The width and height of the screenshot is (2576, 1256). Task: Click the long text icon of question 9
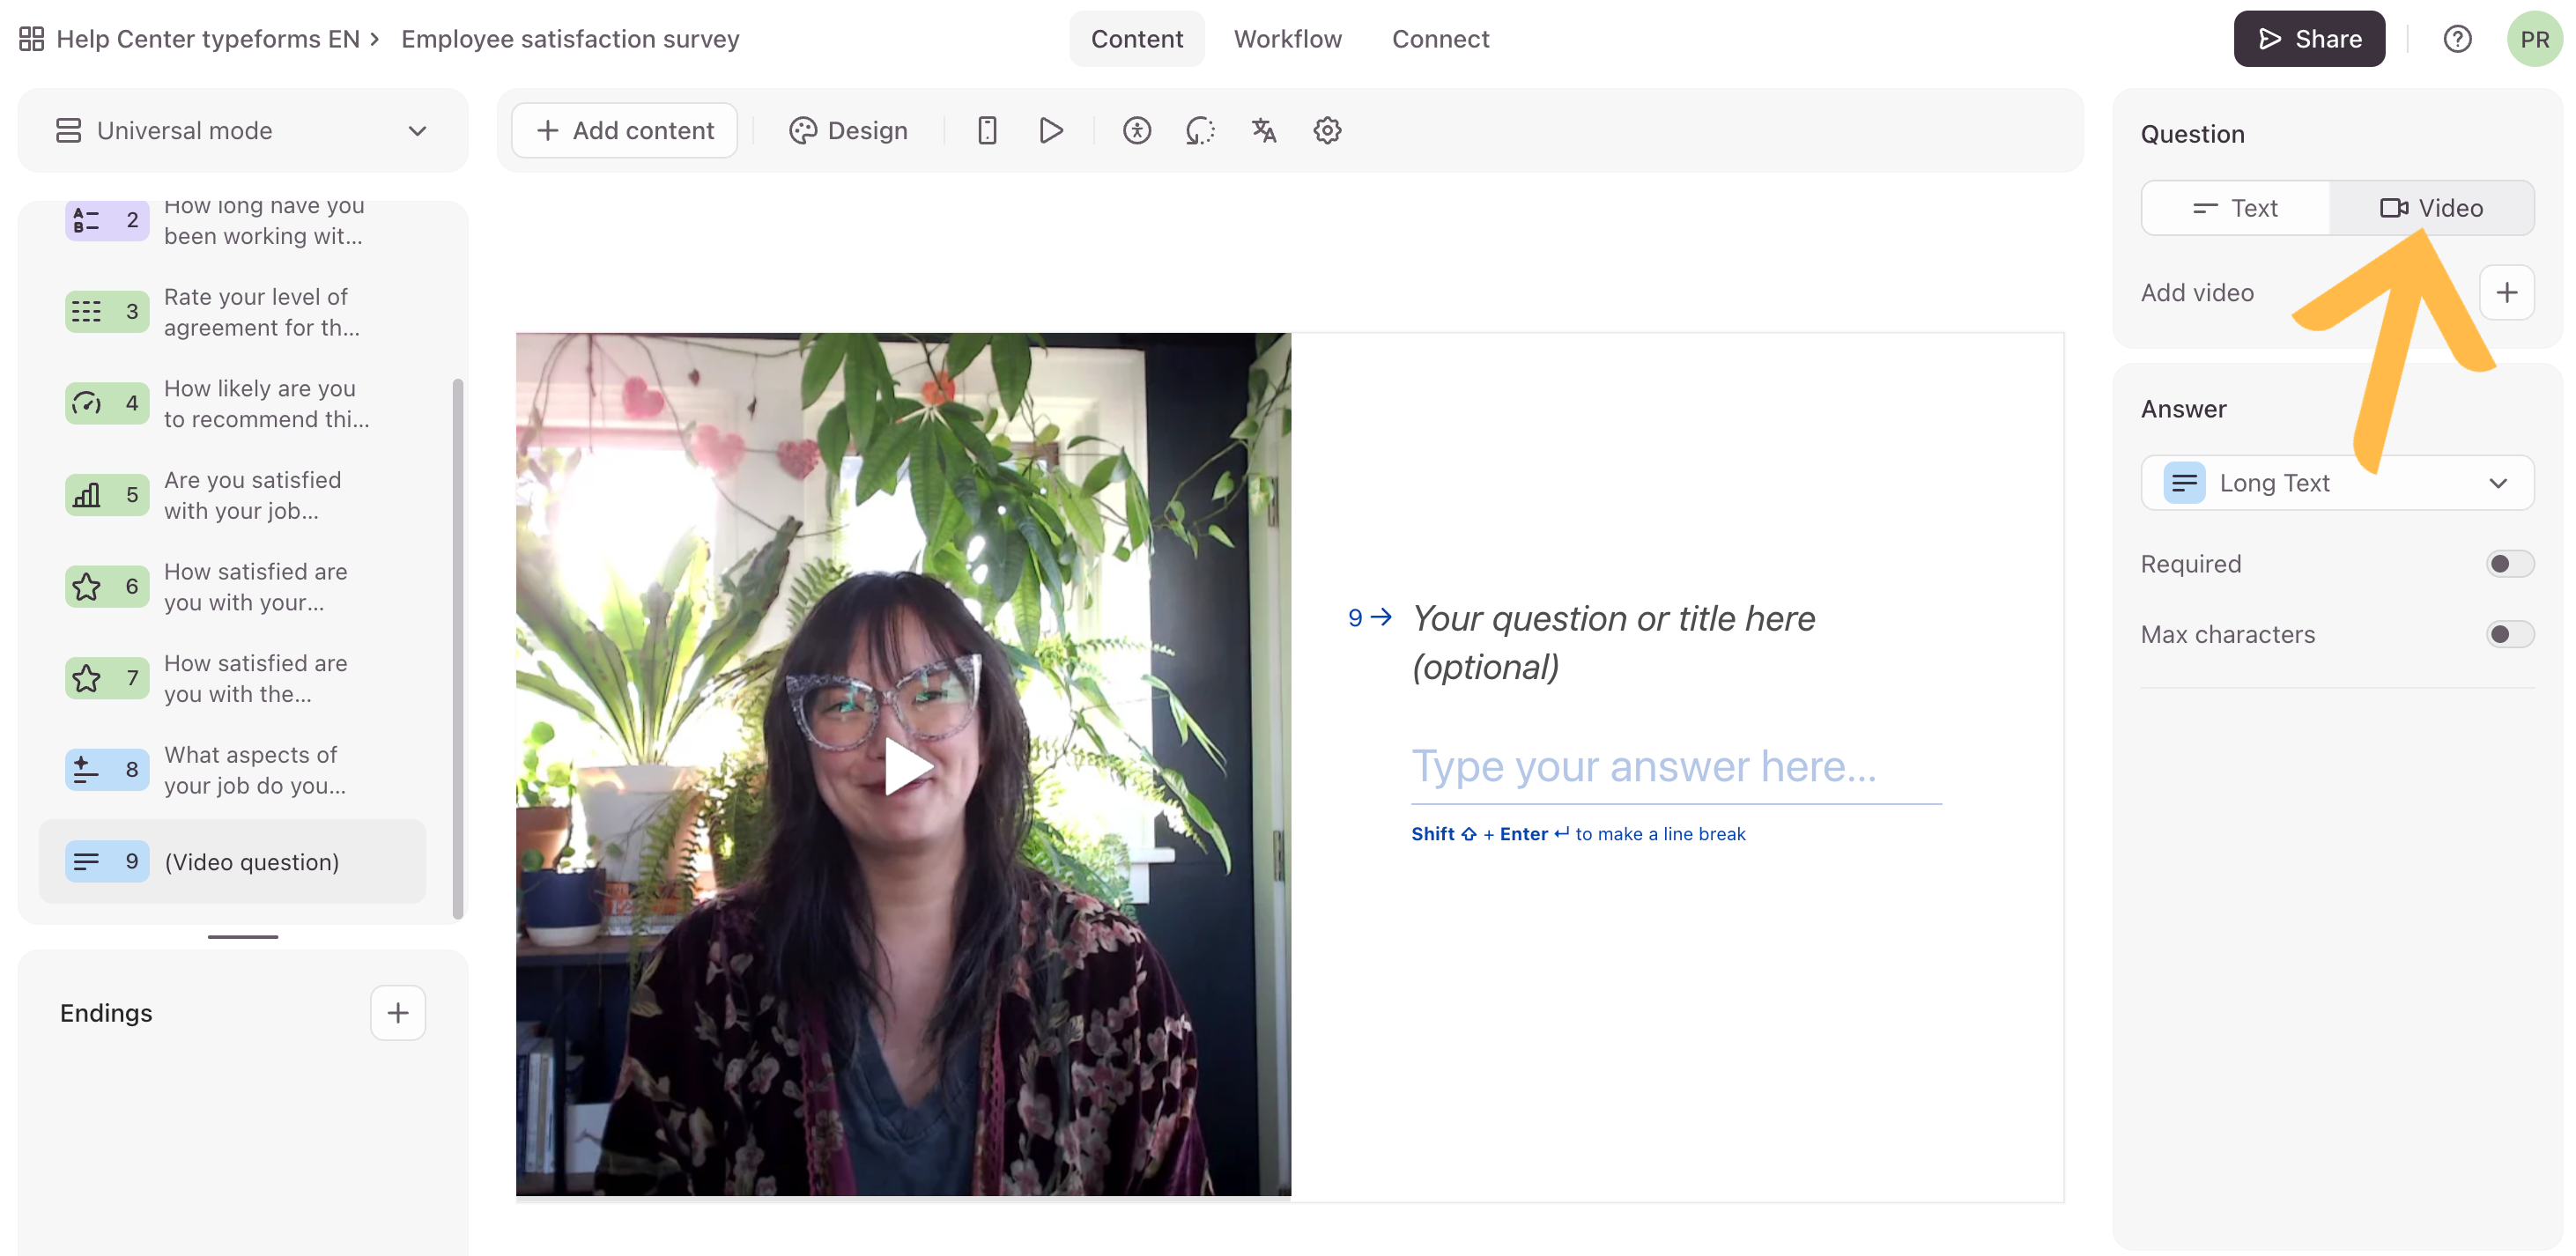click(x=87, y=862)
